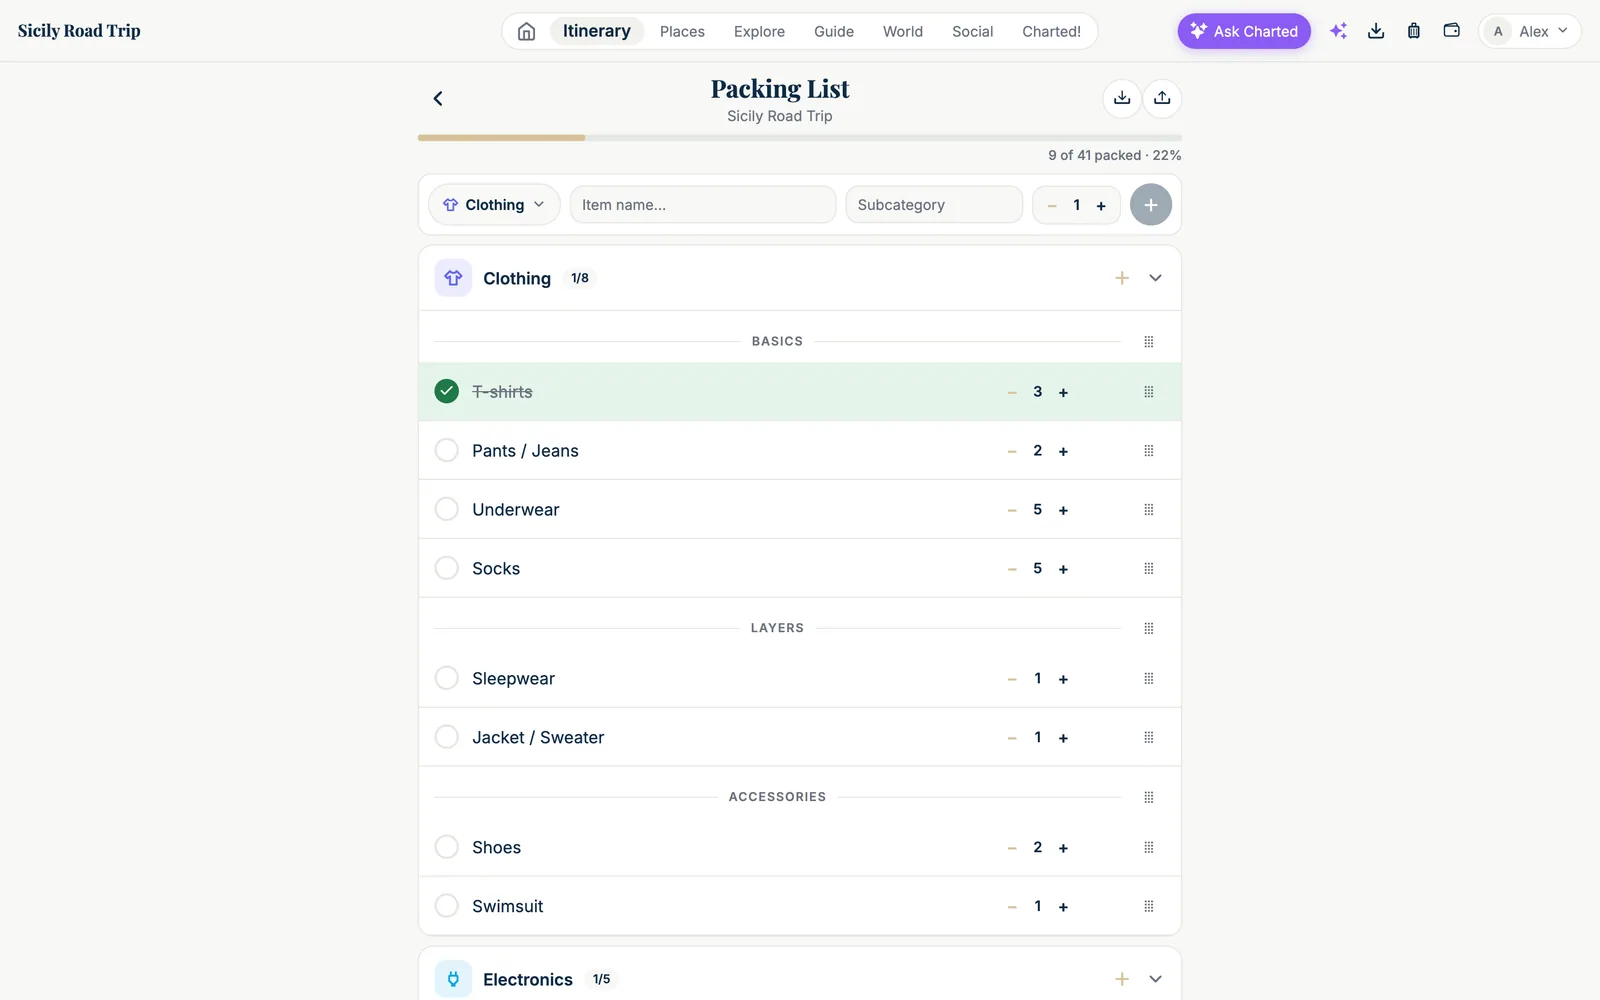Click the Subcategory input field
Screen dimensions: 1600x1000
tap(934, 205)
